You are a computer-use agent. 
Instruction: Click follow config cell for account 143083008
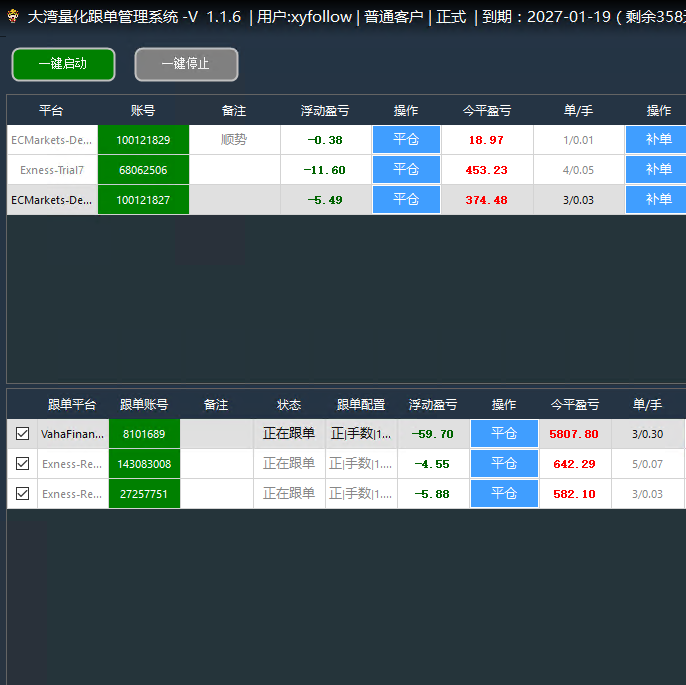[x=361, y=463]
